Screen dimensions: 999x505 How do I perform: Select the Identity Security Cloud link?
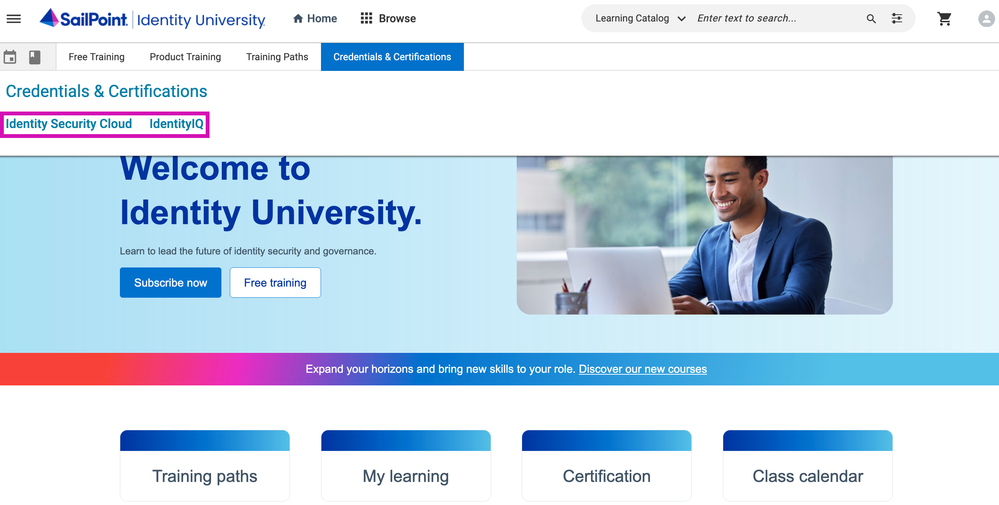(x=69, y=124)
